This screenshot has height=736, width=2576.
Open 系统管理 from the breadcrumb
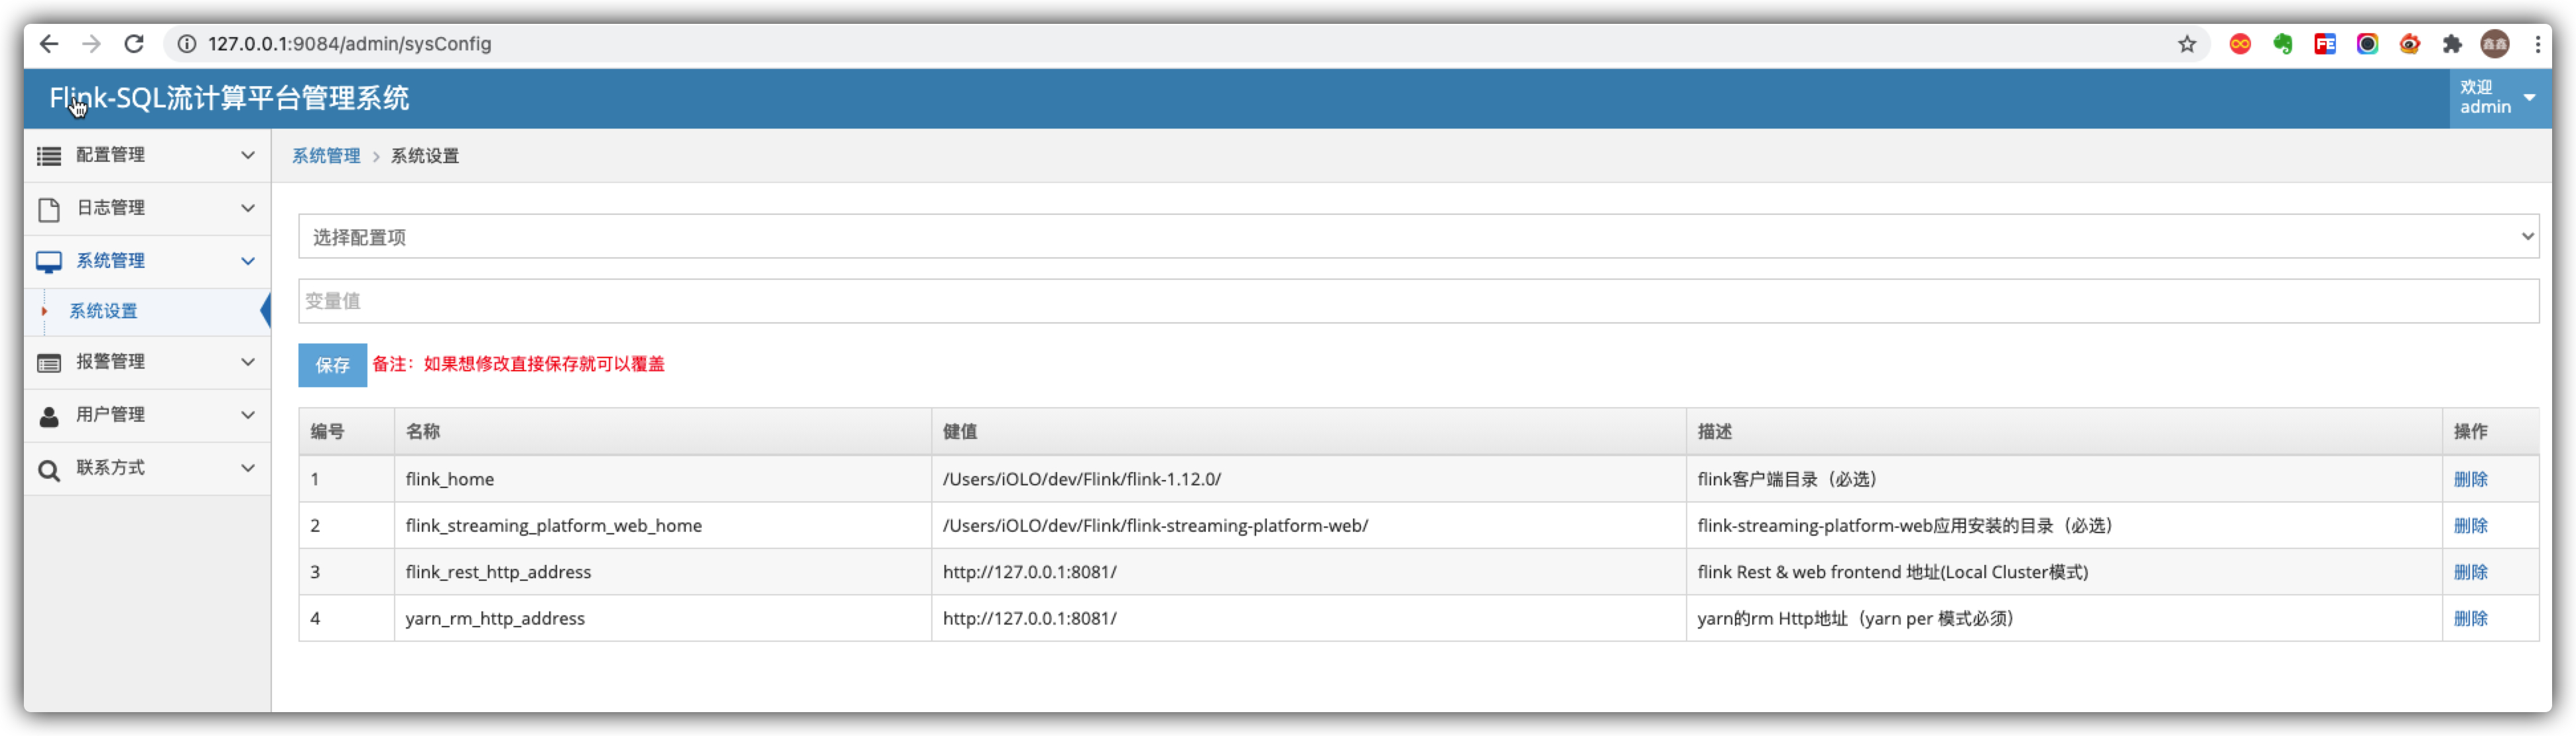(326, 156)
